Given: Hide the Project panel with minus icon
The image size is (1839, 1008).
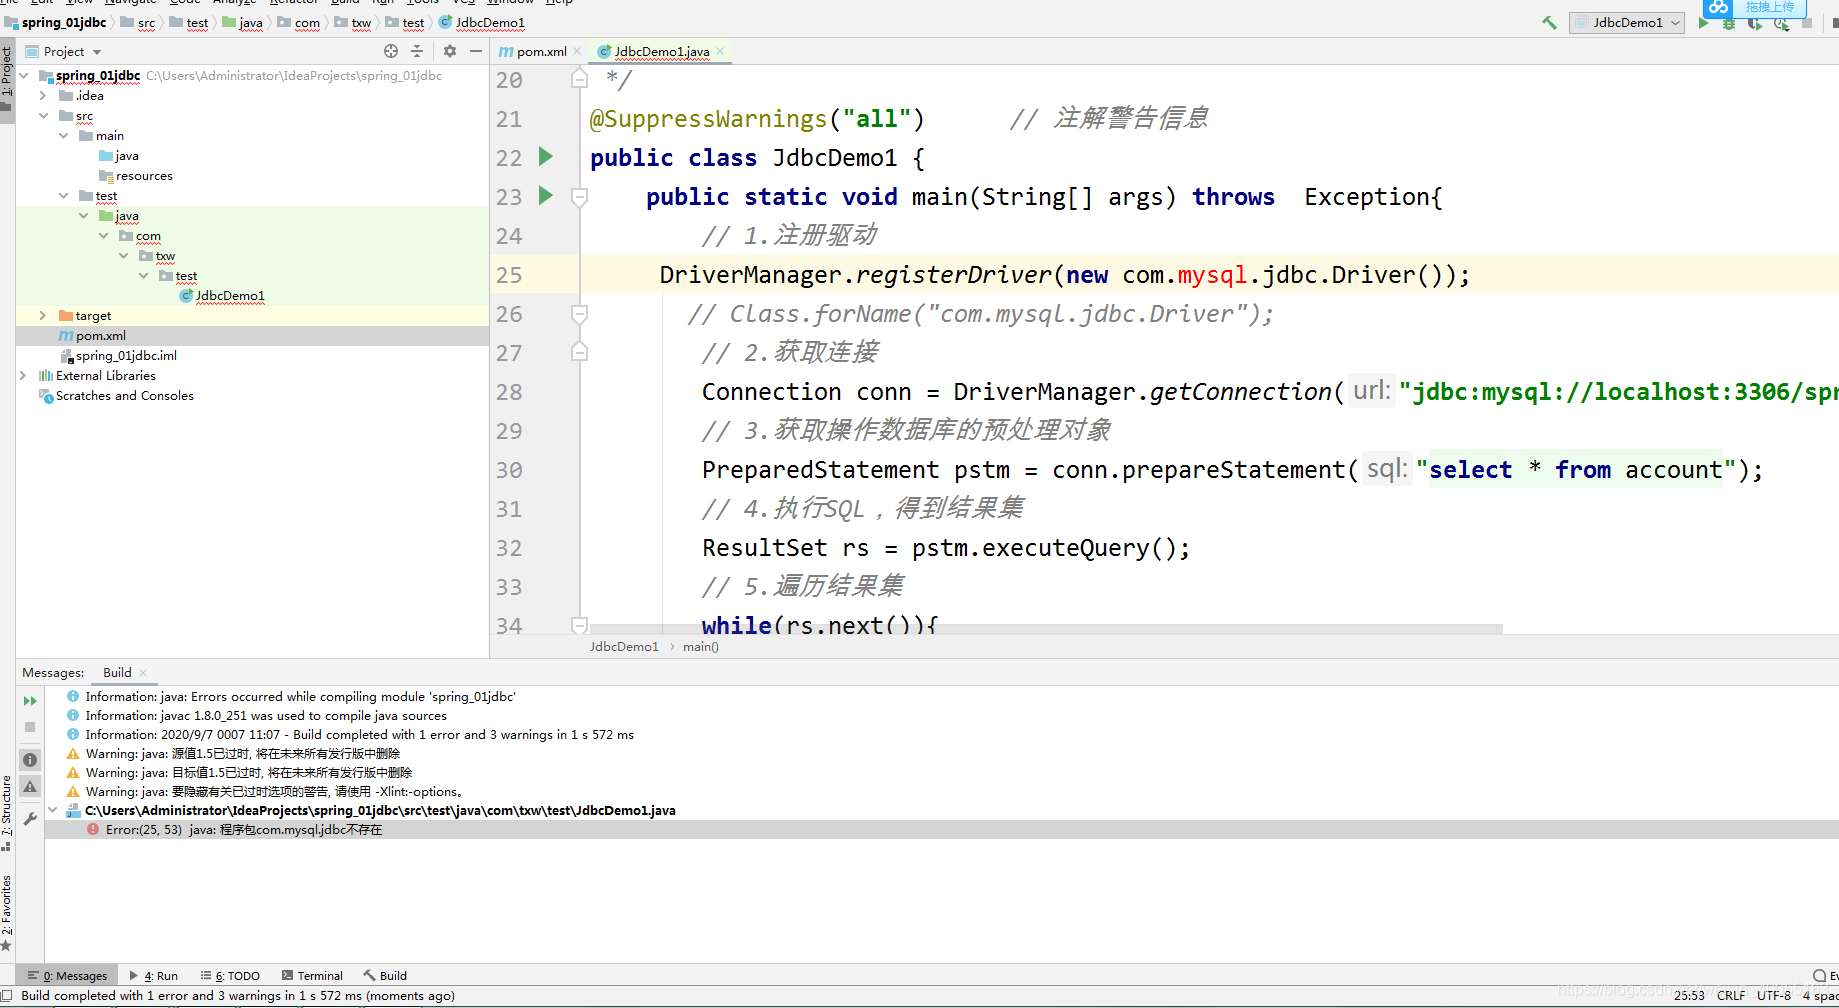Looking at the screenshot, I should click(476, 51).
